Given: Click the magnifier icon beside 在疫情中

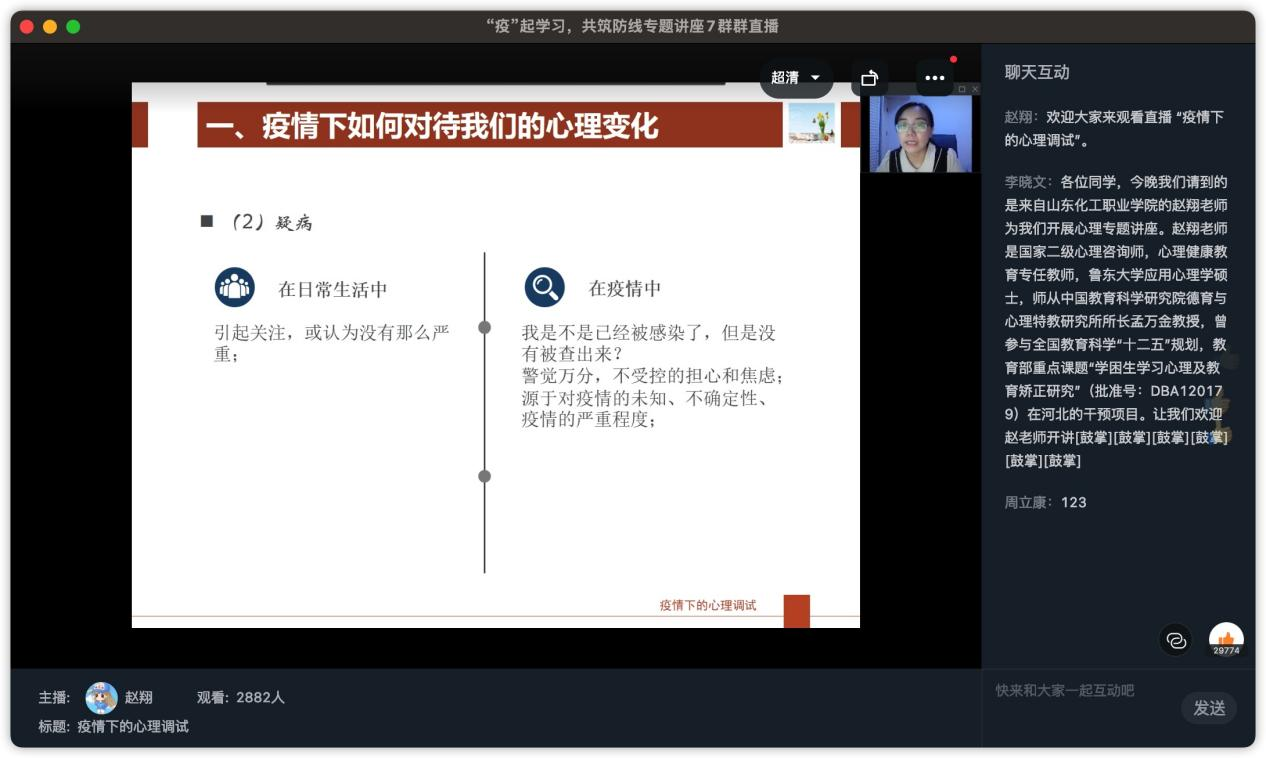Looking at the screenshot, I should pyautogui.click(x=544, y=288).
